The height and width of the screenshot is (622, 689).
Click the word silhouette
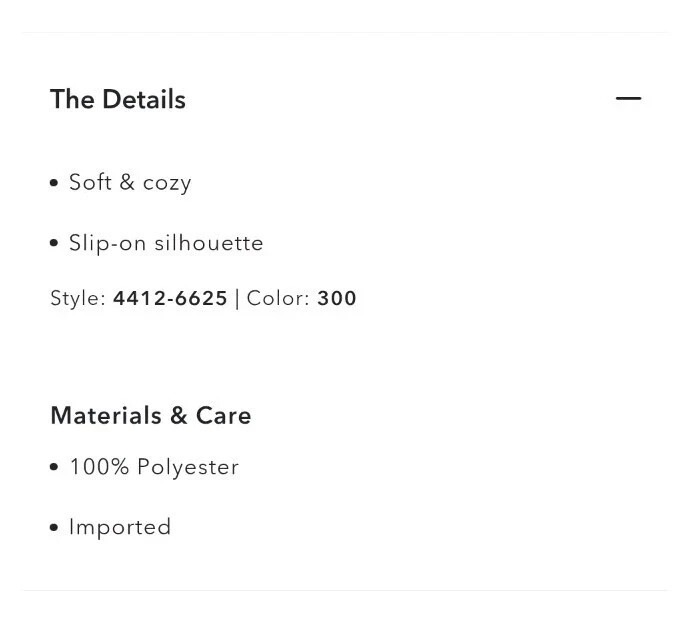pyautogui.click(x=209, y=243)
